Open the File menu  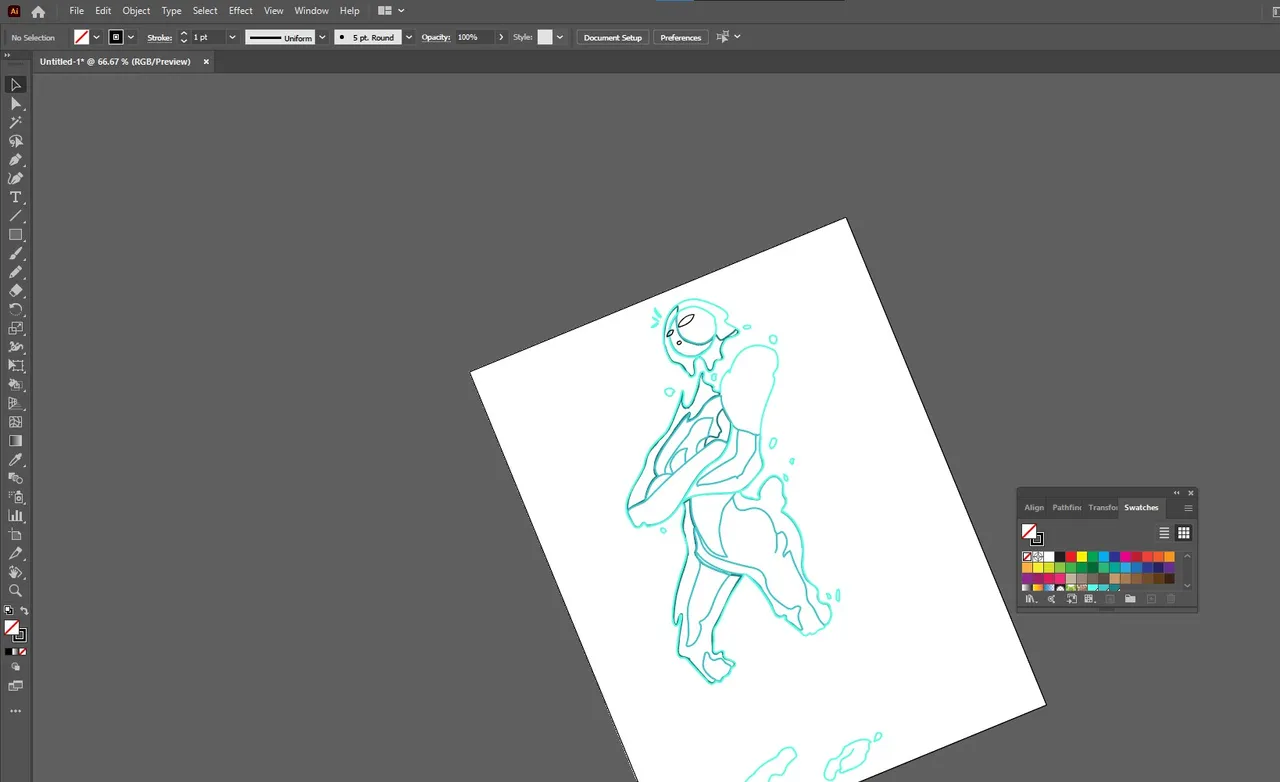click(x=76, y=11)
